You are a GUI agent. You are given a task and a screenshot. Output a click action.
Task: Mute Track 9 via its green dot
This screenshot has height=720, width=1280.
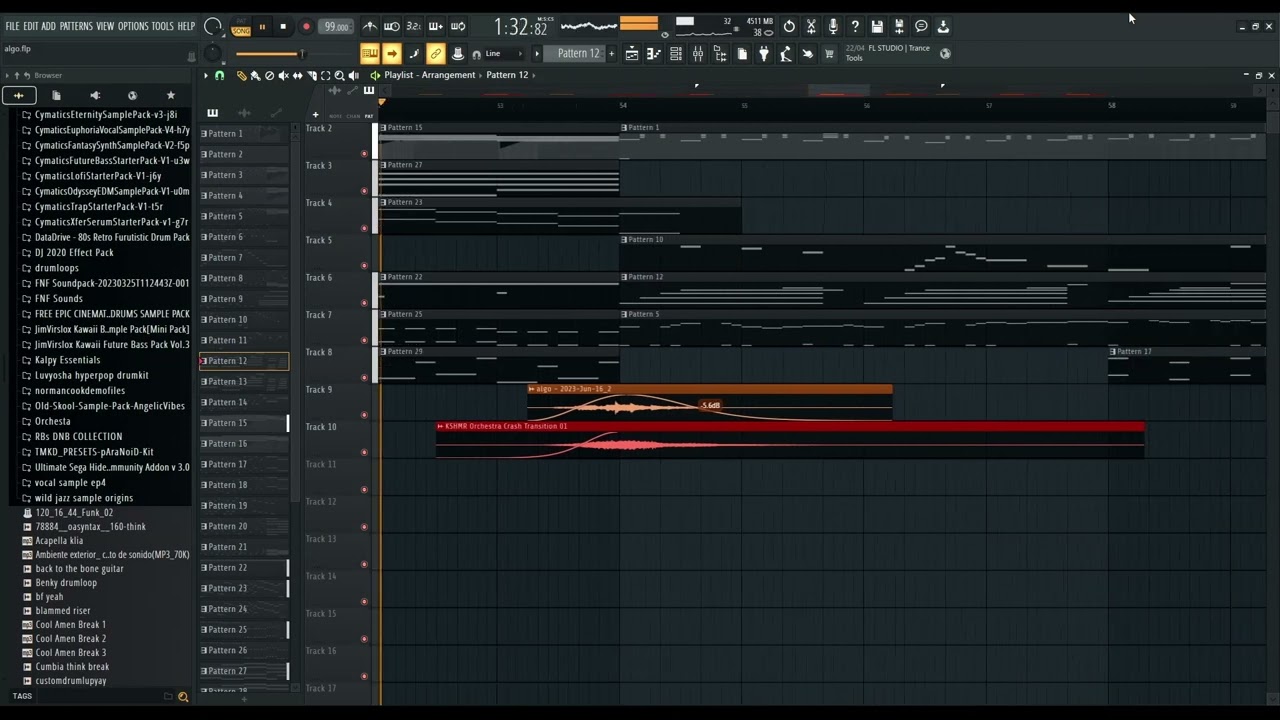click(364, 415)
